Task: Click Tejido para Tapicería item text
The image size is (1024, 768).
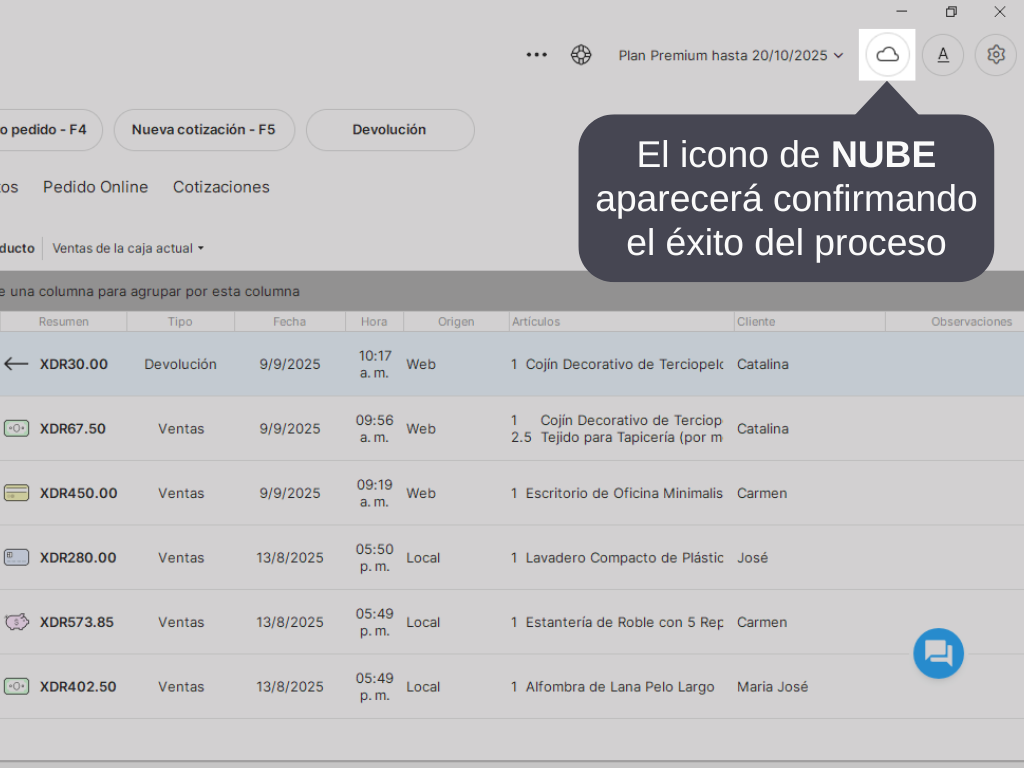Action: [x=632, y=438]
